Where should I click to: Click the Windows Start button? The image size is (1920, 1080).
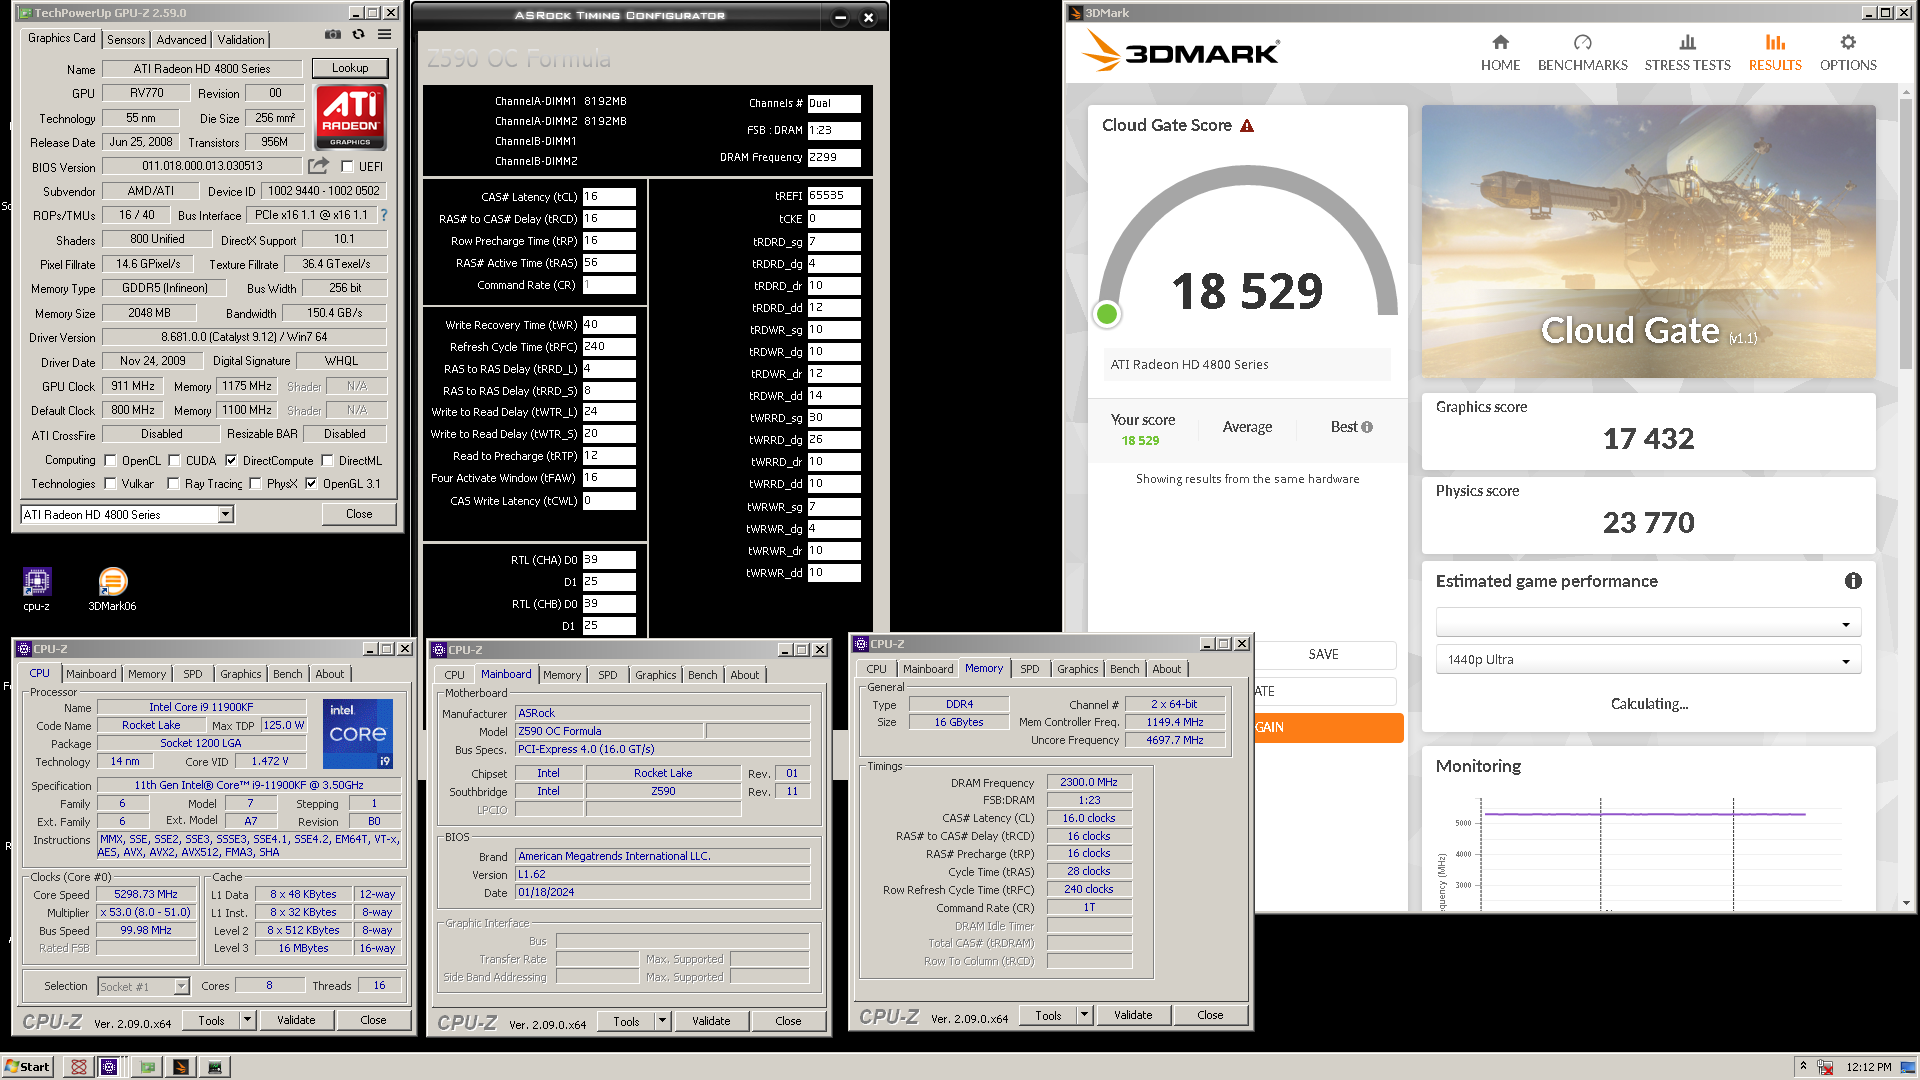(x=27, y=1067)
